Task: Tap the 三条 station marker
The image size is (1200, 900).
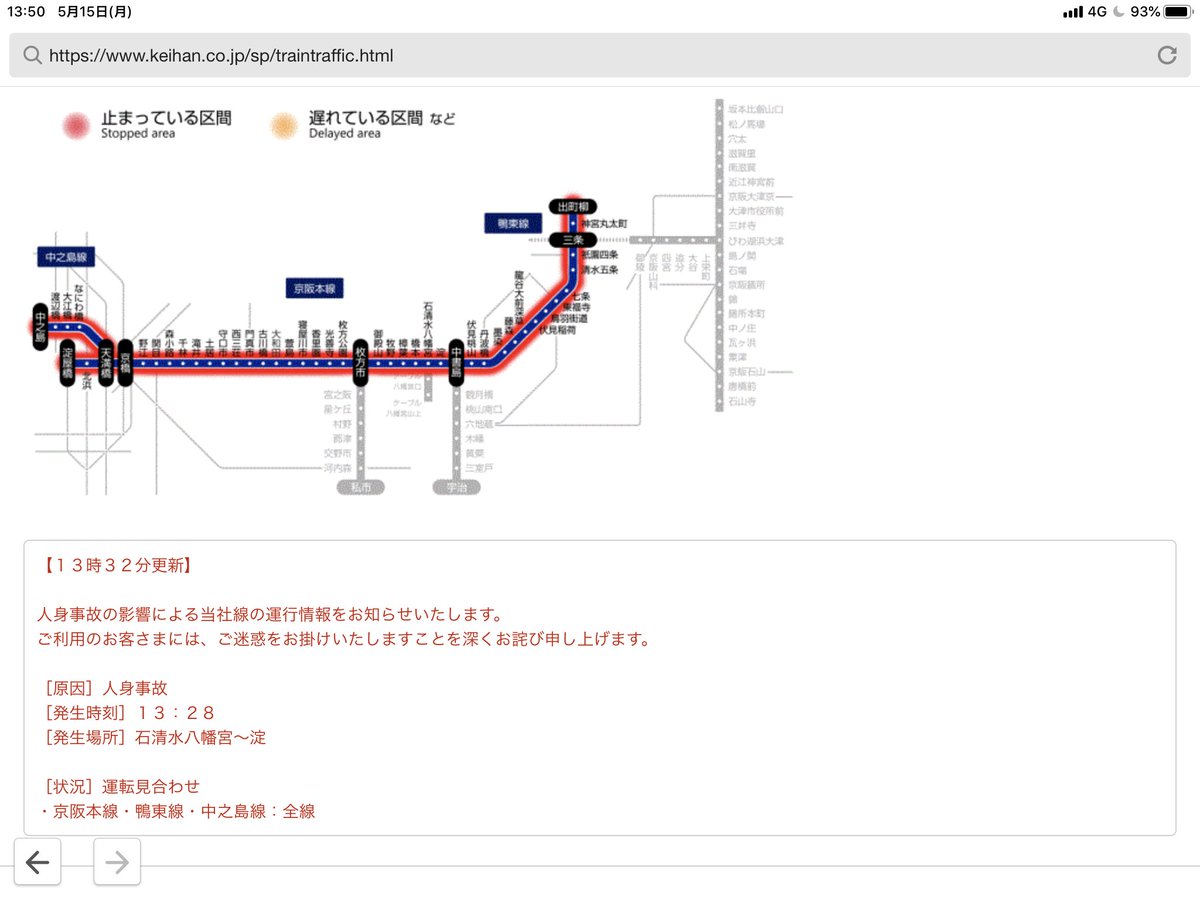Action: [x=573, y=240]
